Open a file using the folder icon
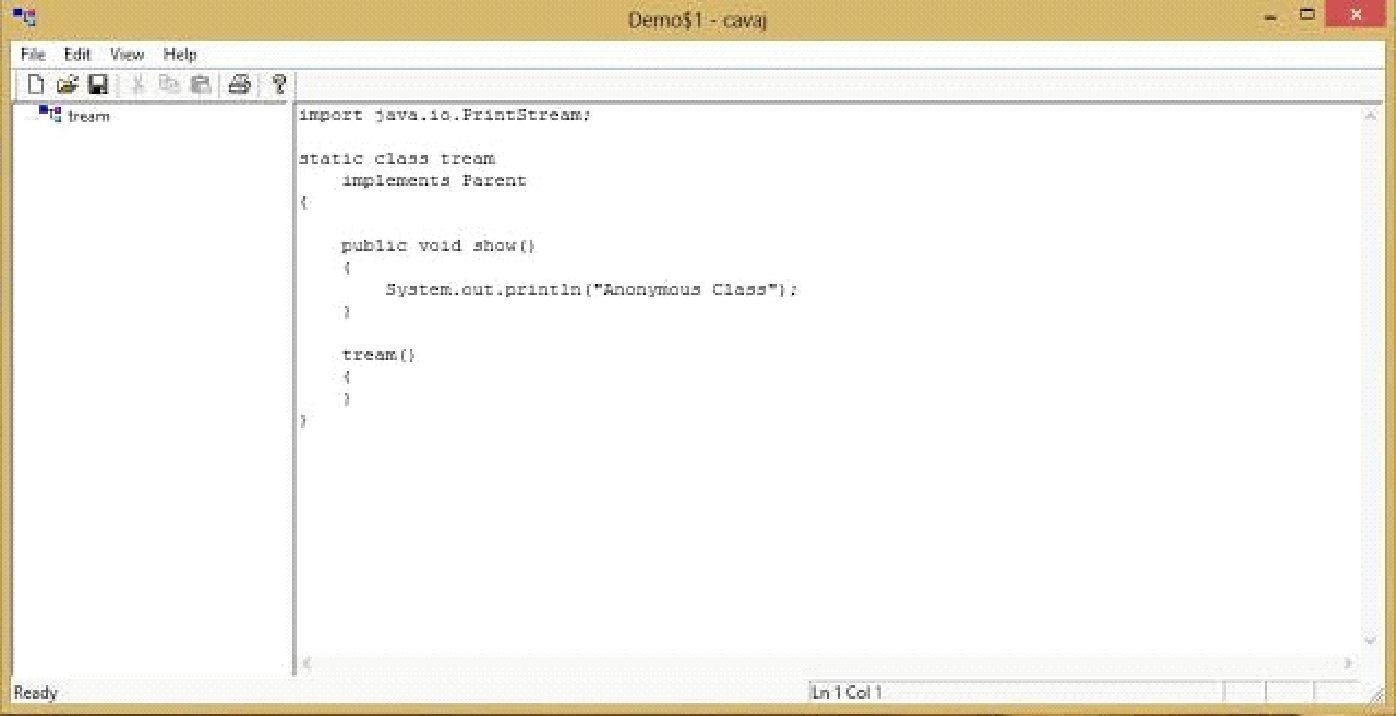Screen dimensions: 1396x716 click(67, 85)
